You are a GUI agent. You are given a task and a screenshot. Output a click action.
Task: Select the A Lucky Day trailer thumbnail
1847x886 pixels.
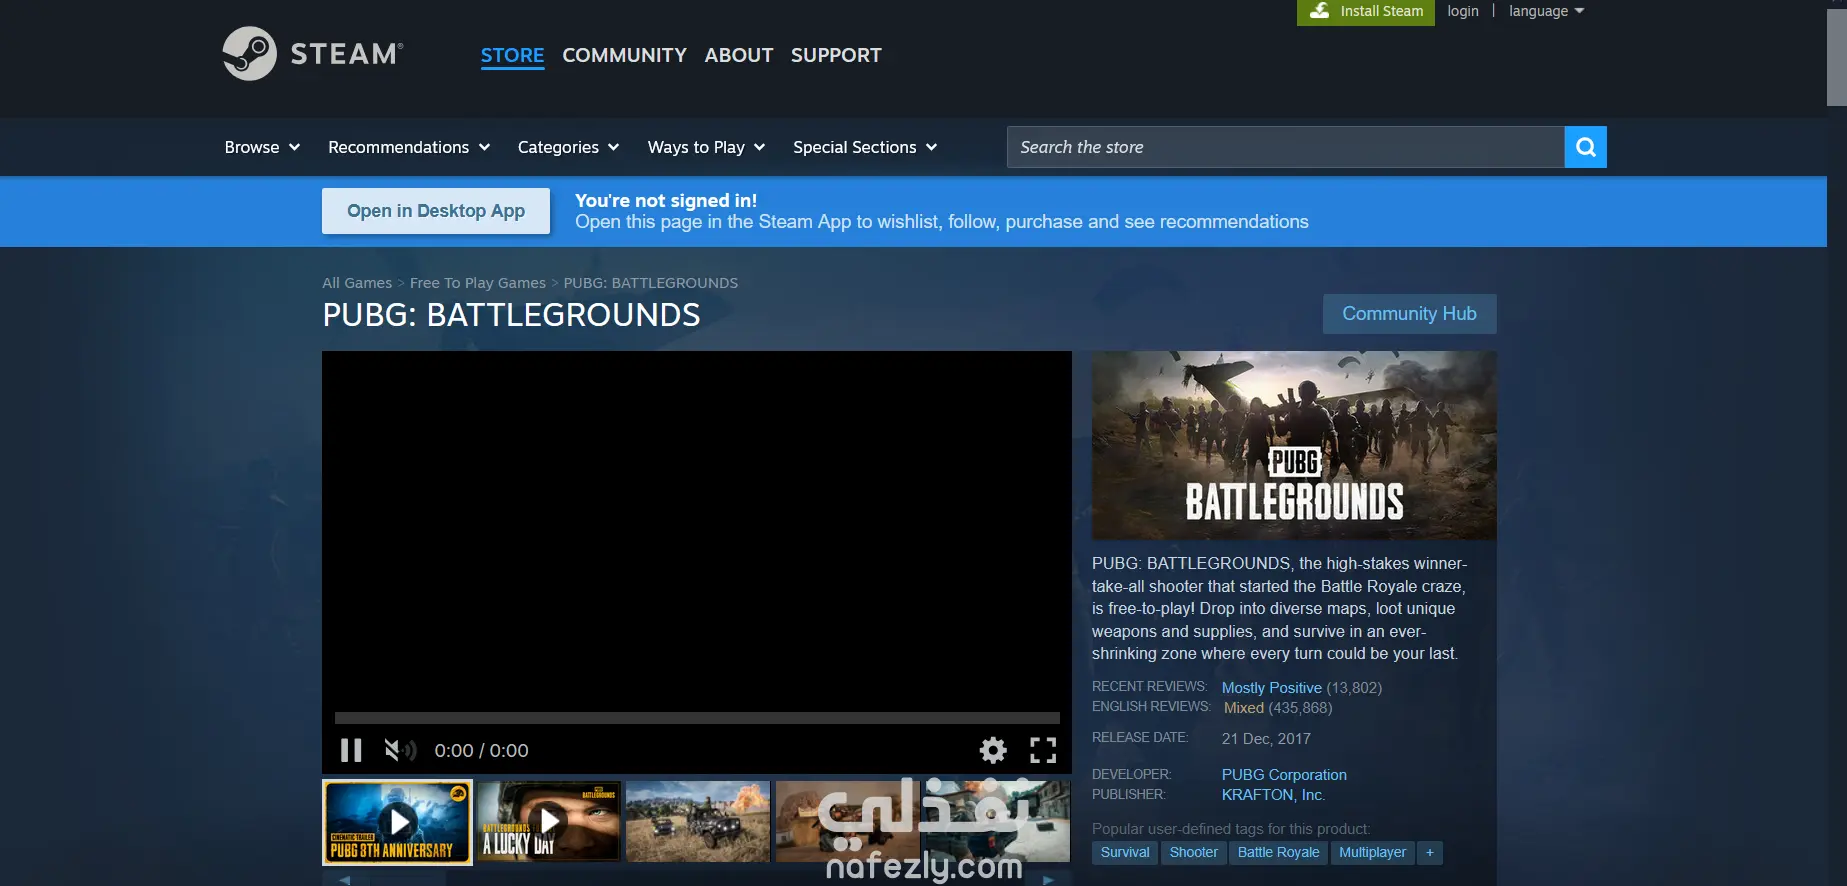548,822
